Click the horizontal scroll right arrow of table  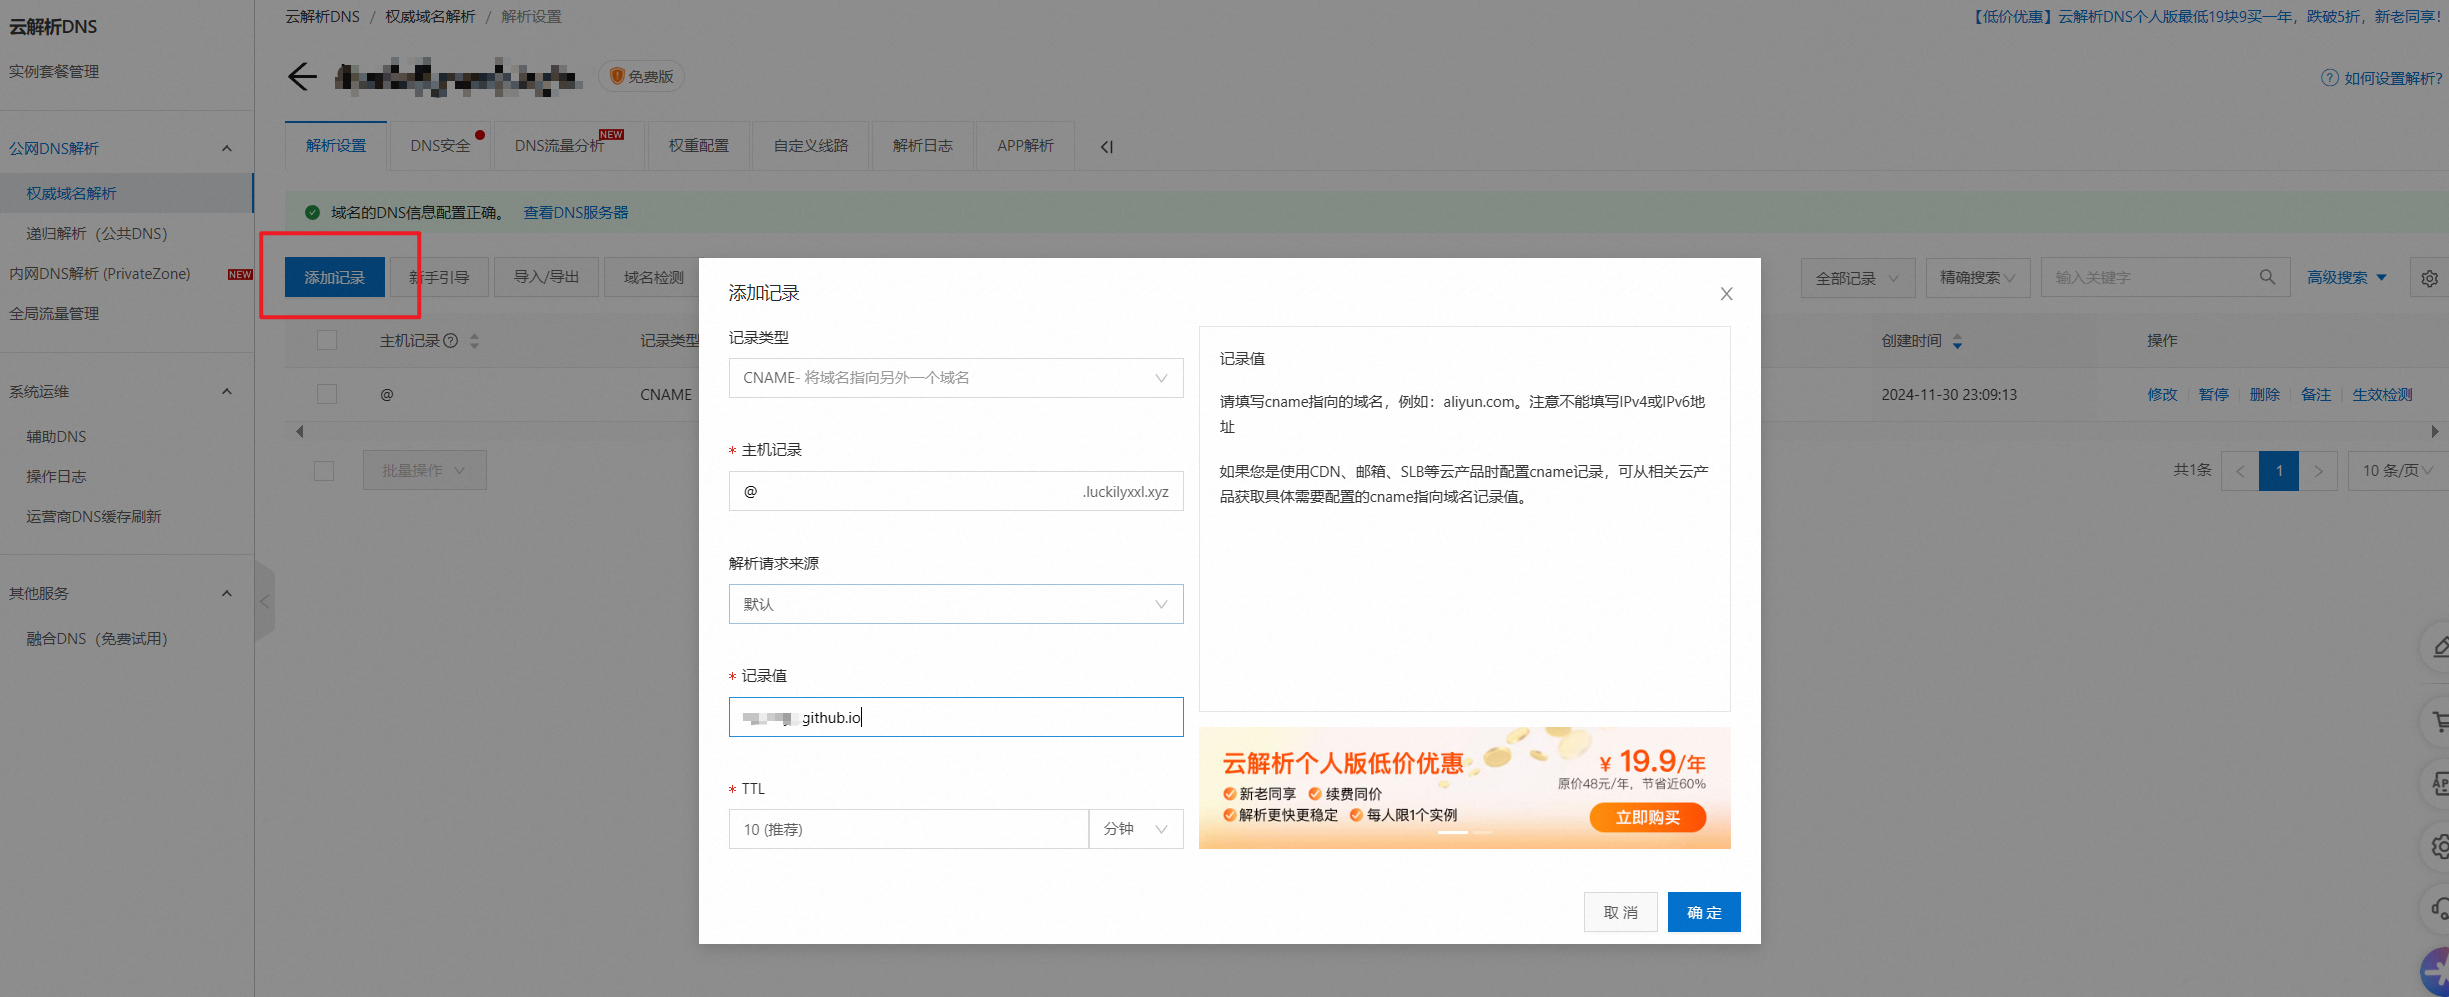(2435, 432)
